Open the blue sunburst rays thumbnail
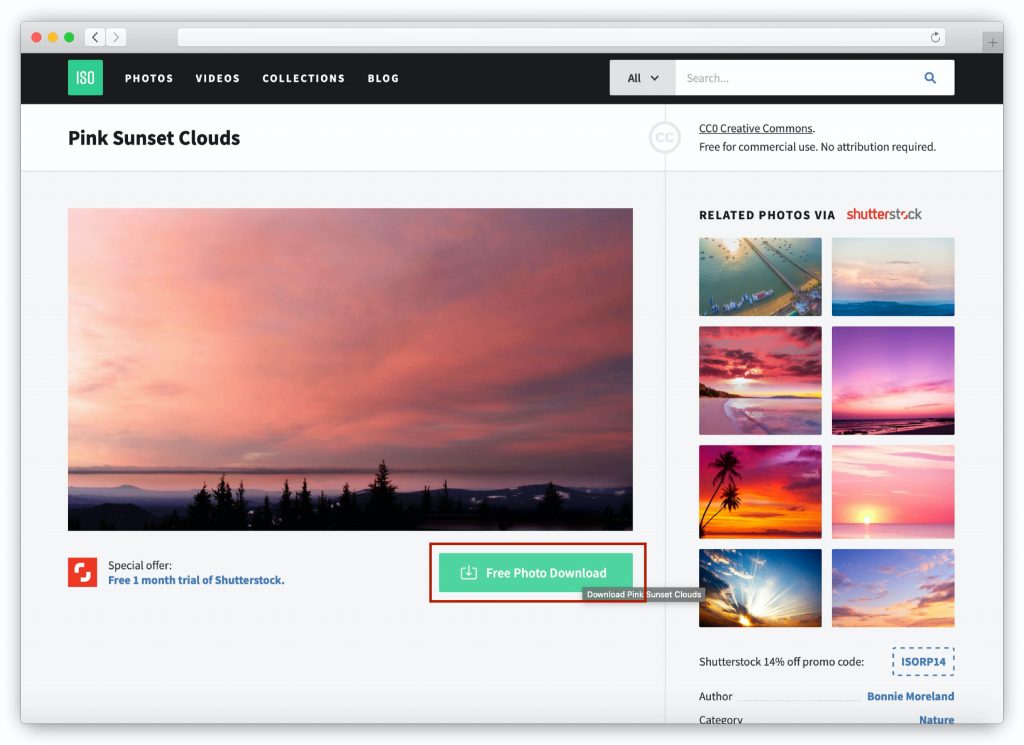1024x745 pixels. (x=760, y=588)
